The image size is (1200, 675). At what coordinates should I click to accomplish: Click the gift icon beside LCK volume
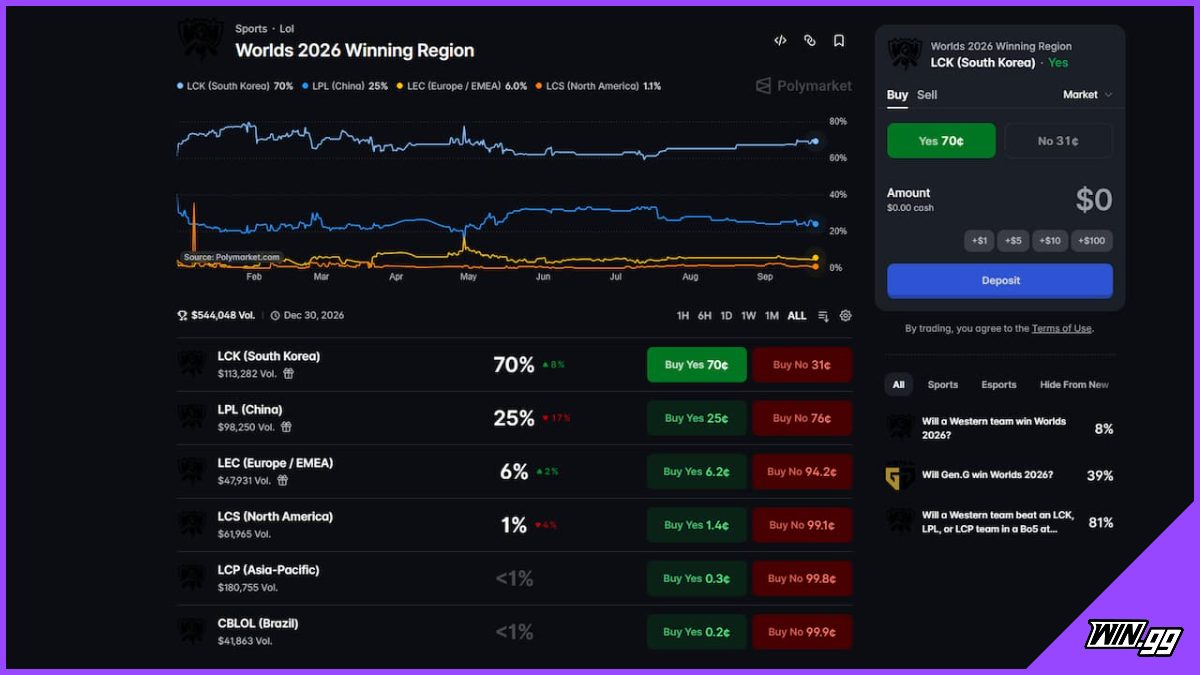[x=288, y=373]
